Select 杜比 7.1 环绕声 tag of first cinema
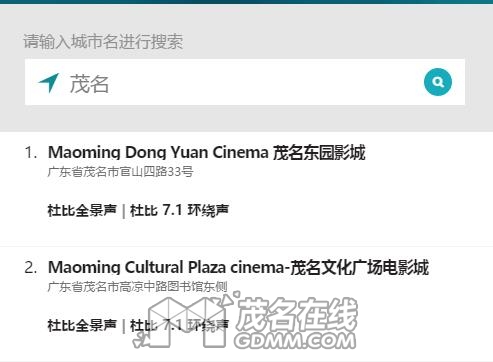493x362 pixels. click(179, 210)
